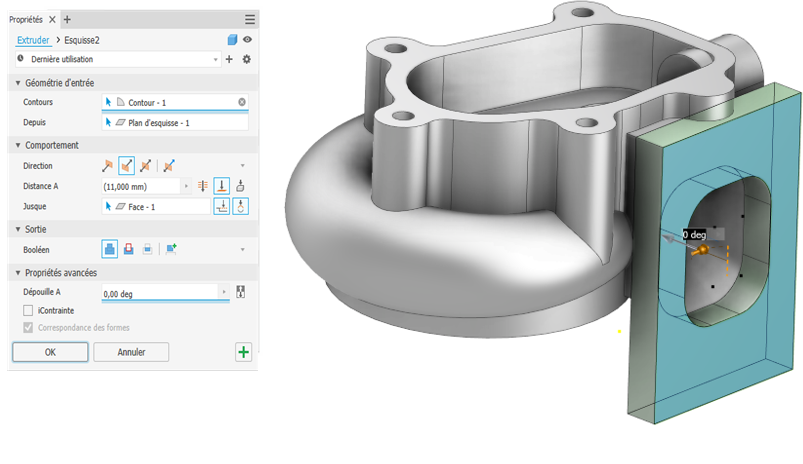The height and width of the screenshot is (464, 803).
Task: Expand the Booléen row options arrow
Action: [242, 250]
